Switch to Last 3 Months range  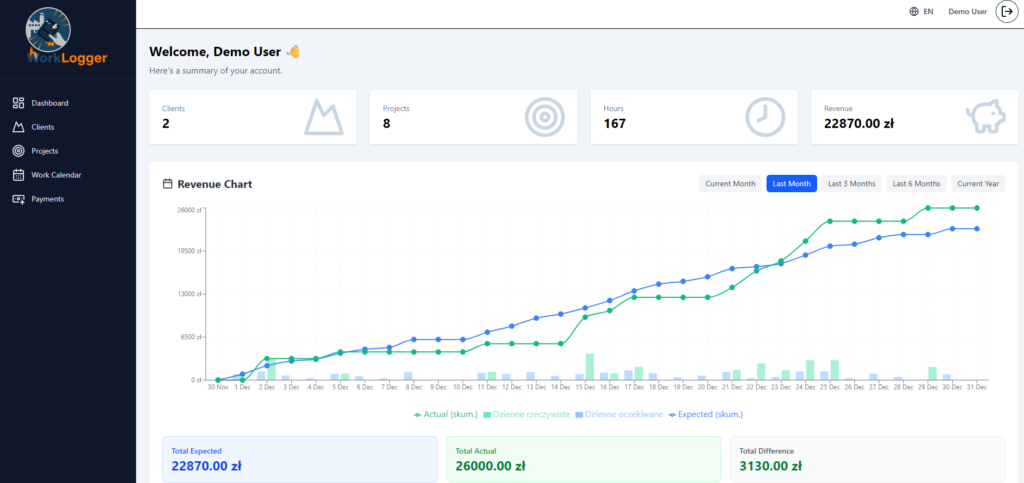click(x=851, y=183)
